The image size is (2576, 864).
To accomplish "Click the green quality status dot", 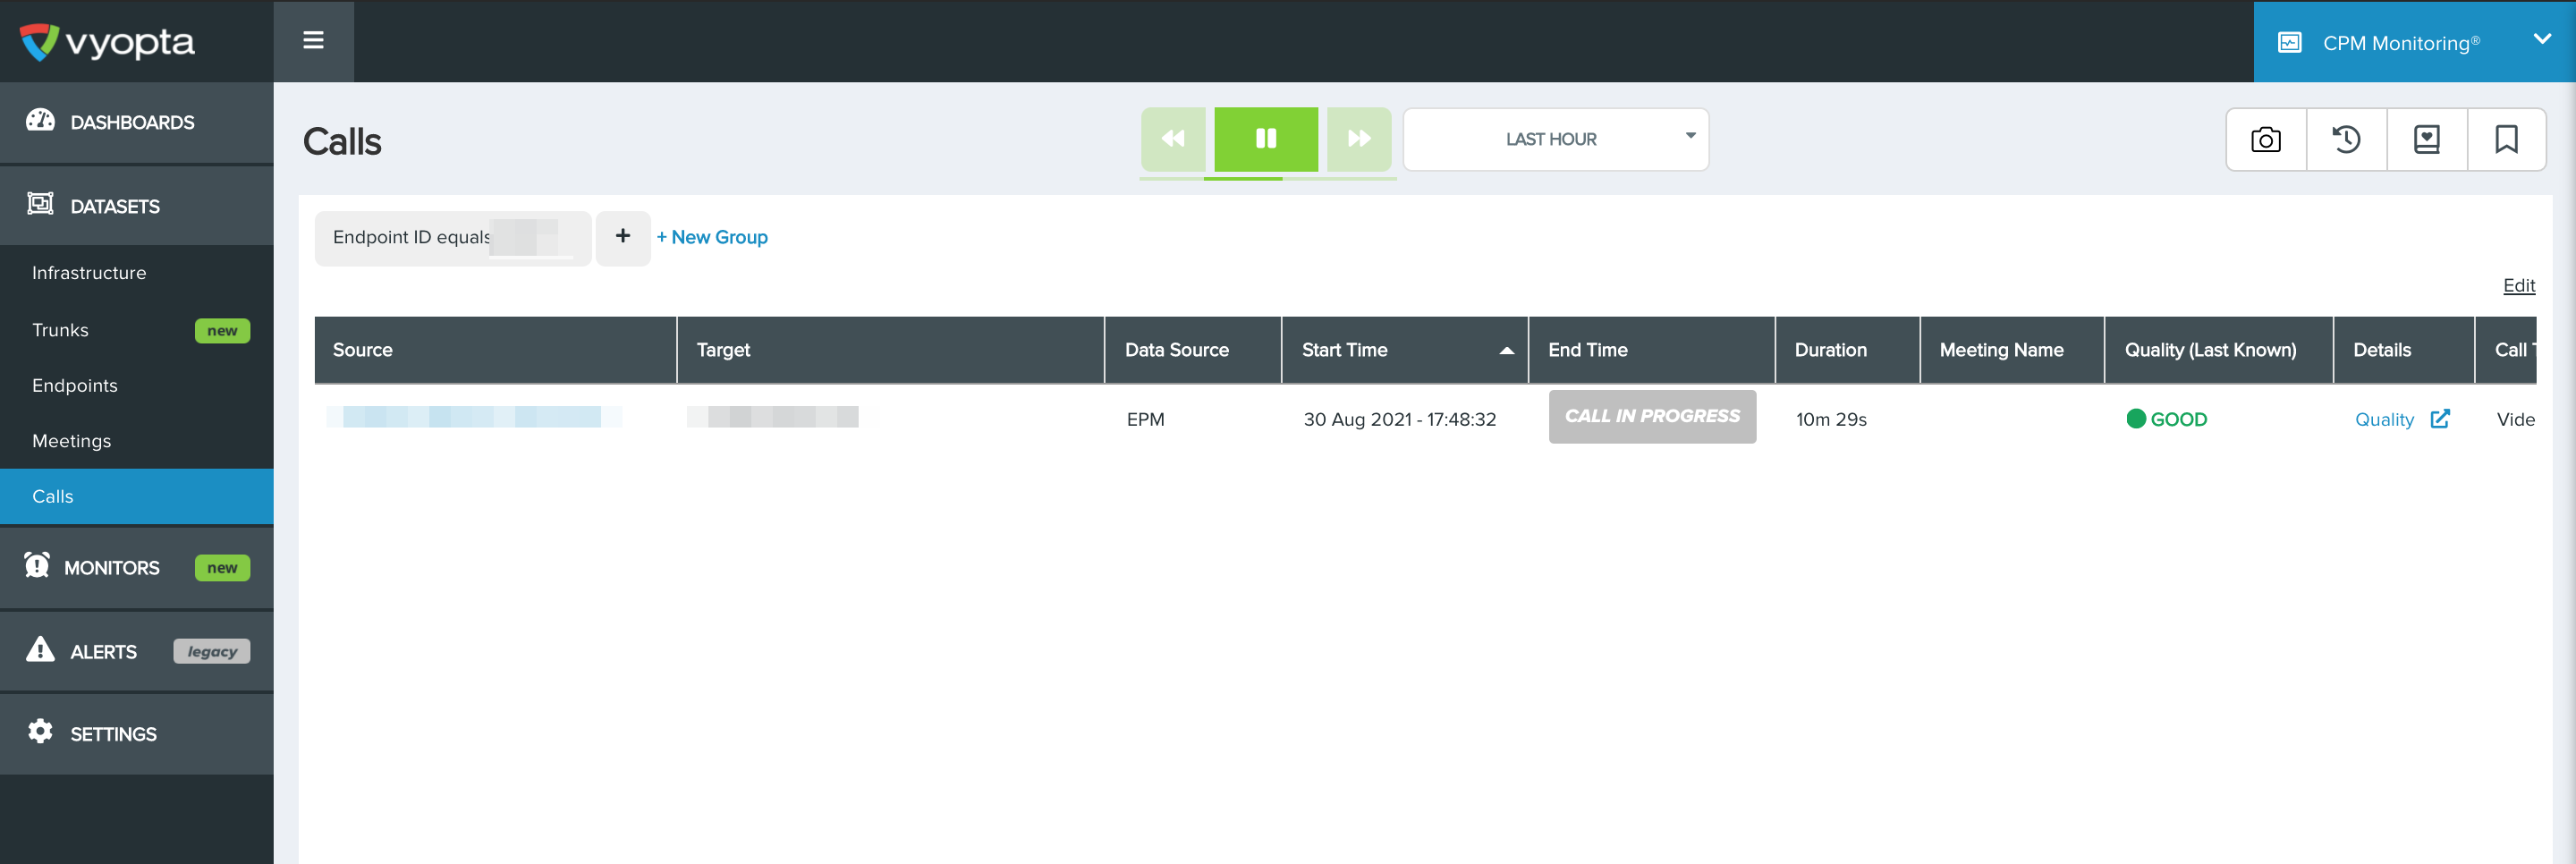I will click(2136, 419).
